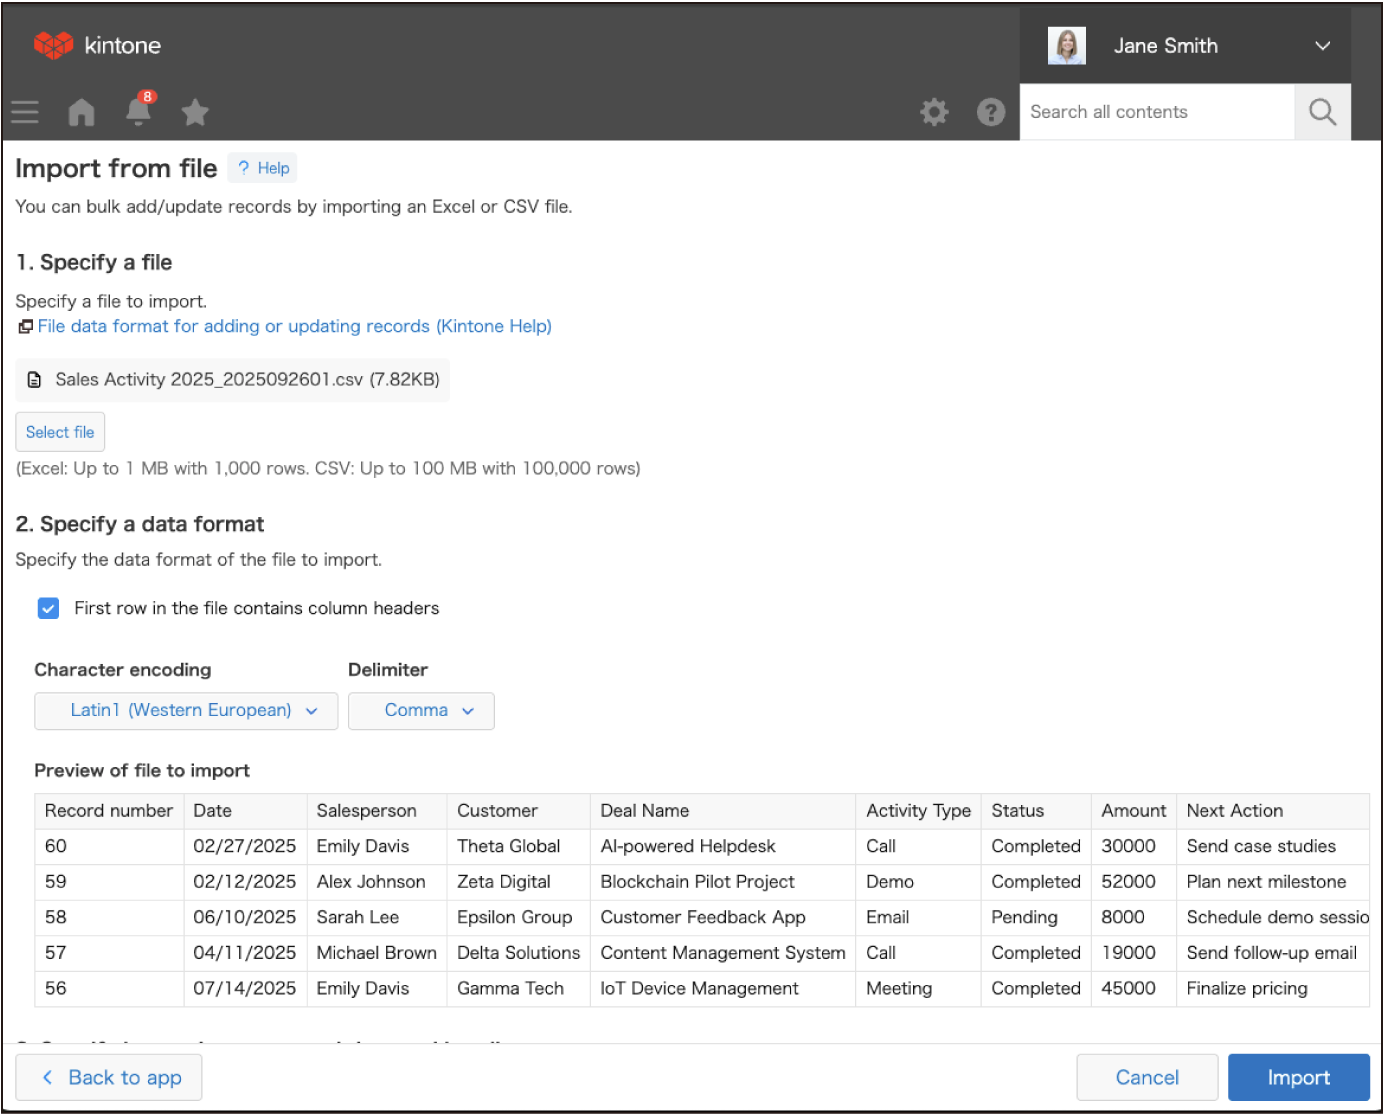Open the hamburger menu
Image resolution: width=1384 pixels, height=1114 pixels.
pos(25,112)
